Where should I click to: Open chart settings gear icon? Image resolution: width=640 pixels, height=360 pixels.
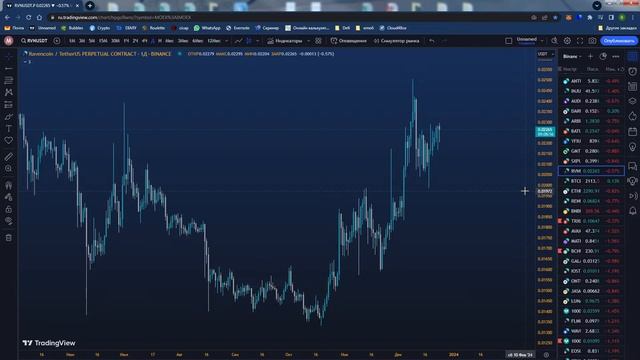(567, 41)
